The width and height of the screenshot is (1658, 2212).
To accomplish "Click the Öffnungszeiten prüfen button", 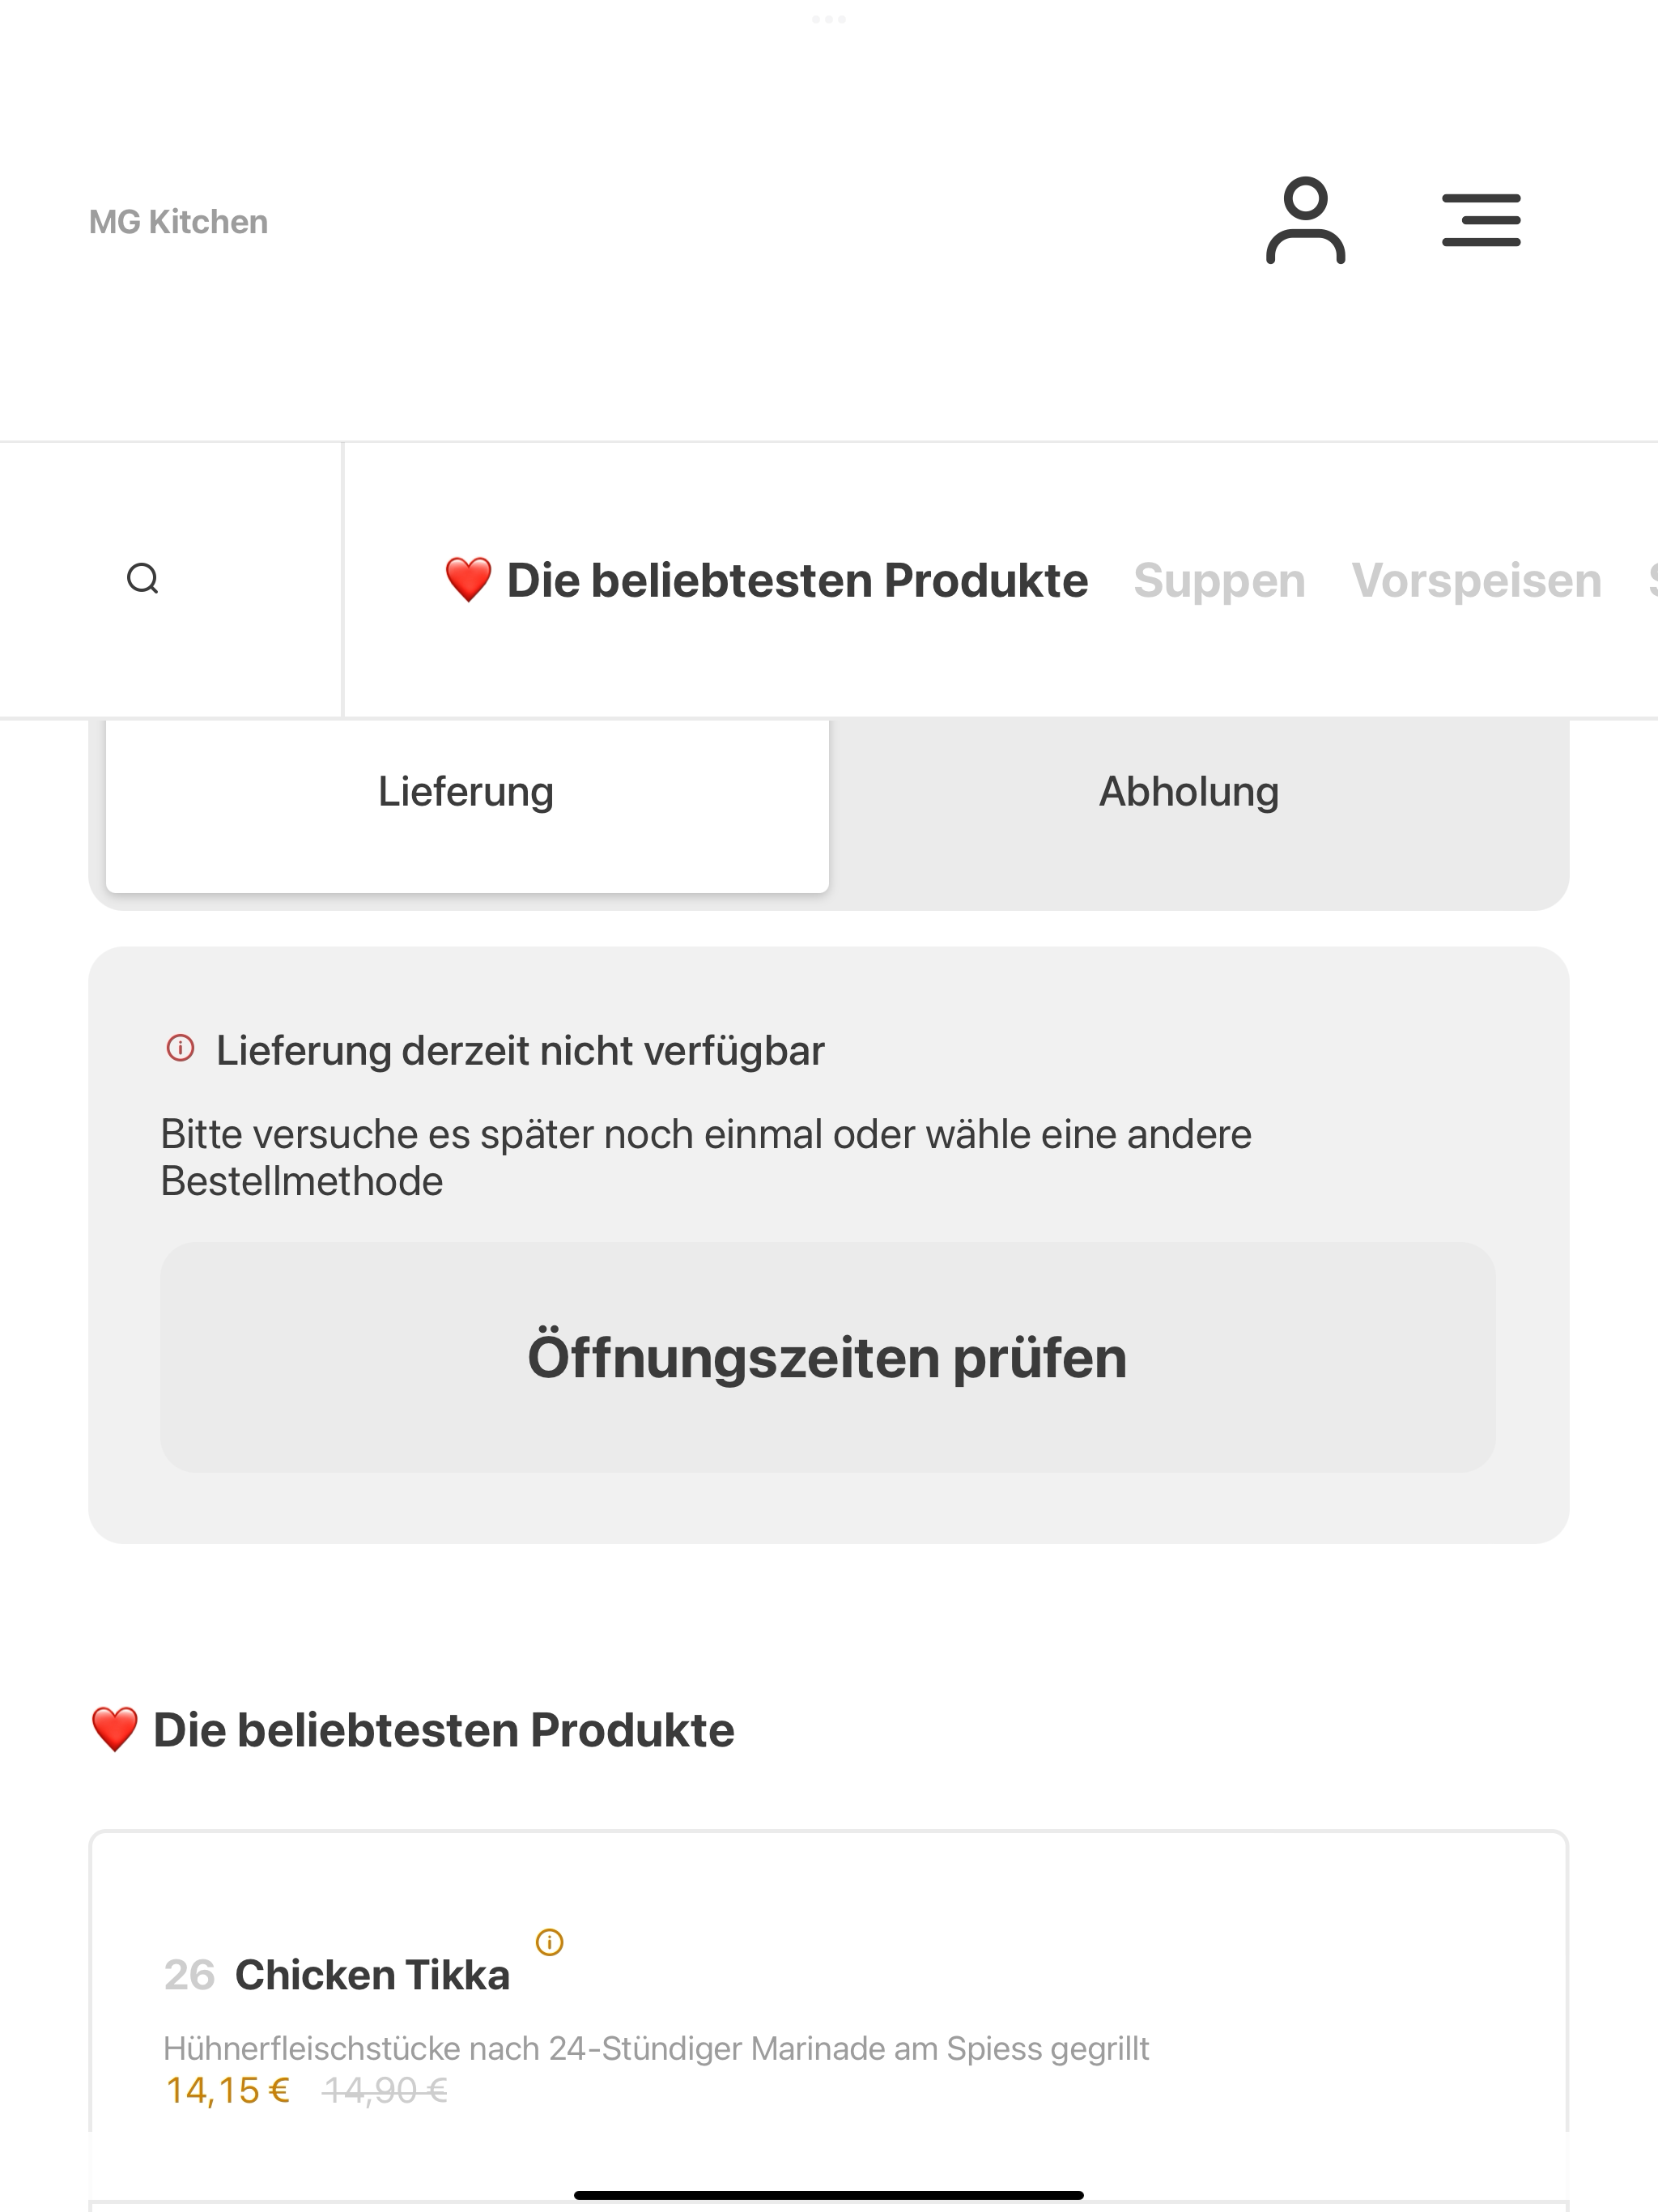I will [x=828, y=1357].
